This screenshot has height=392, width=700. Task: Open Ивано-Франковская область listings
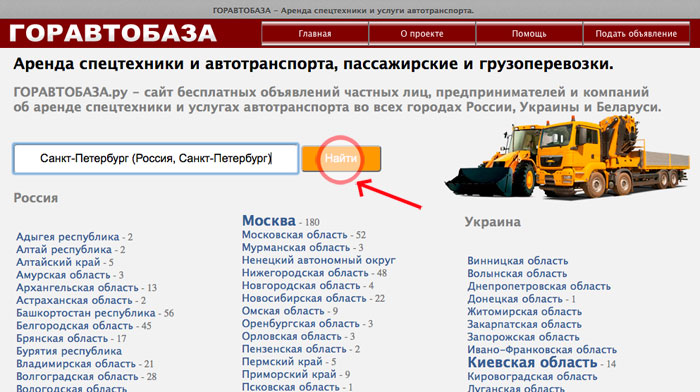(x=542, y=350)
